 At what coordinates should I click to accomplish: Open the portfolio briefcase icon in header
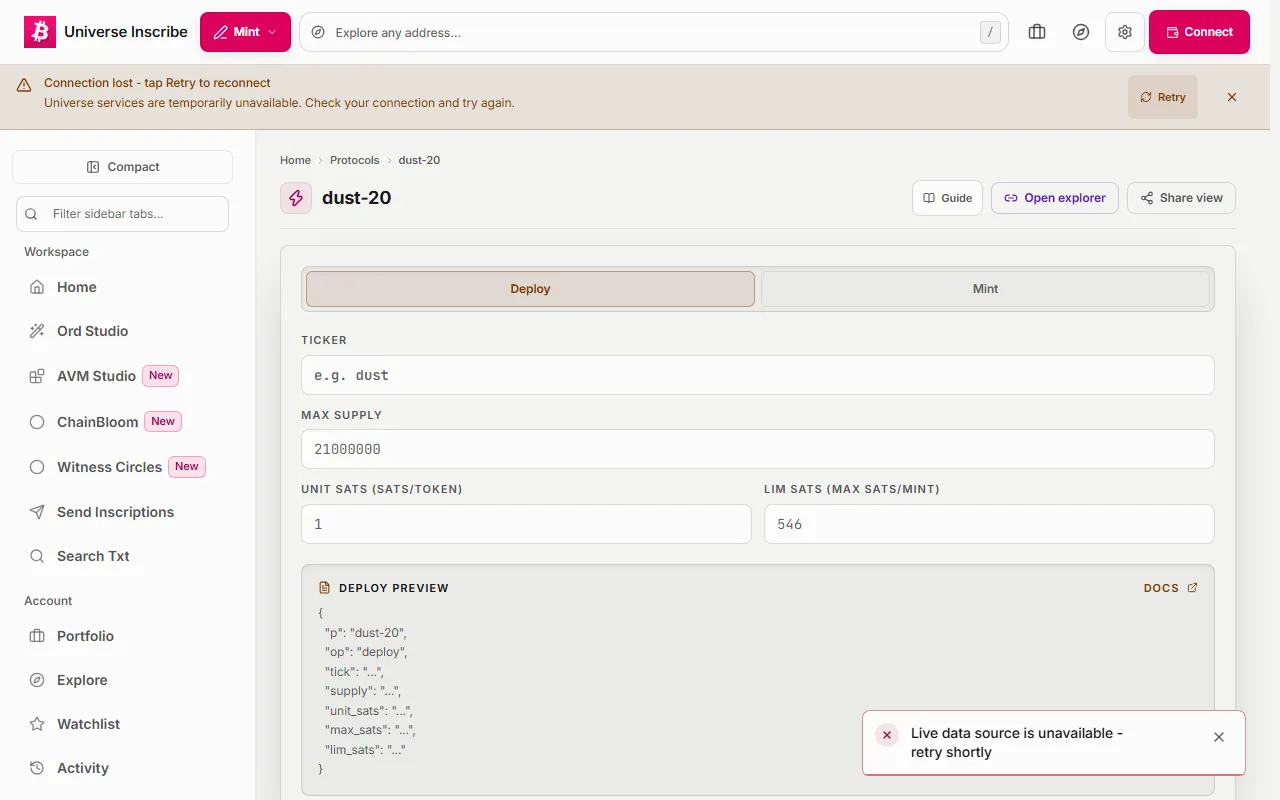point(1037,32)
